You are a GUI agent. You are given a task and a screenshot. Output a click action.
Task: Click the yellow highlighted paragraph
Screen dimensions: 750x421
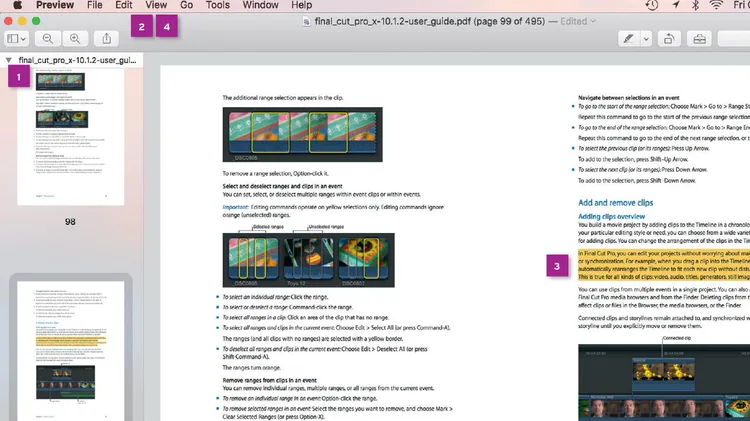coord(664,265)
